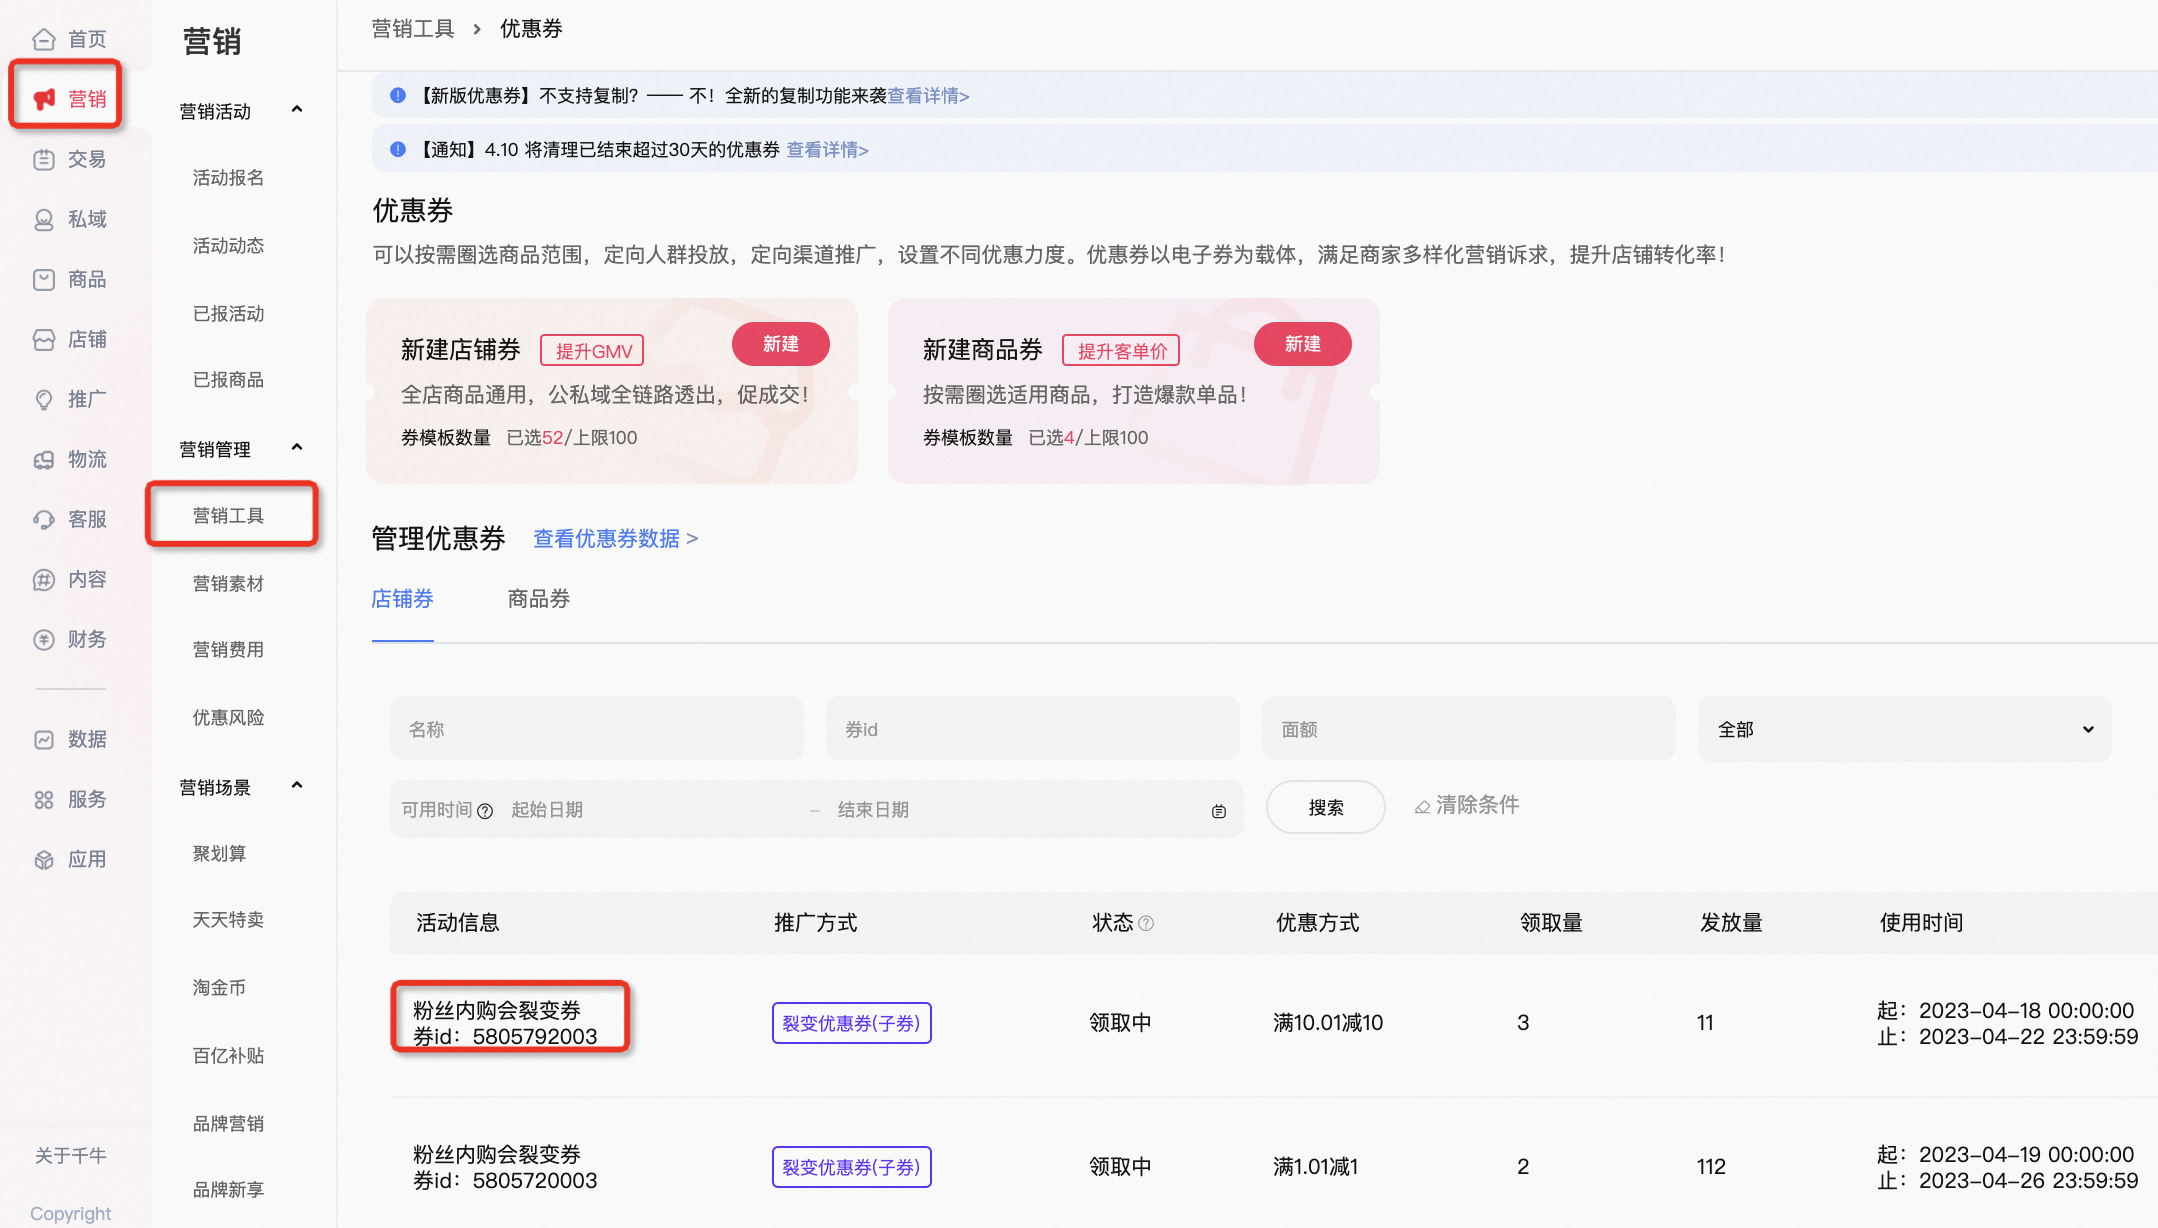Click the coupon entry 券id: 5805792003
Viewport: 2158px width, 1228px height.
click(506, 1023)
